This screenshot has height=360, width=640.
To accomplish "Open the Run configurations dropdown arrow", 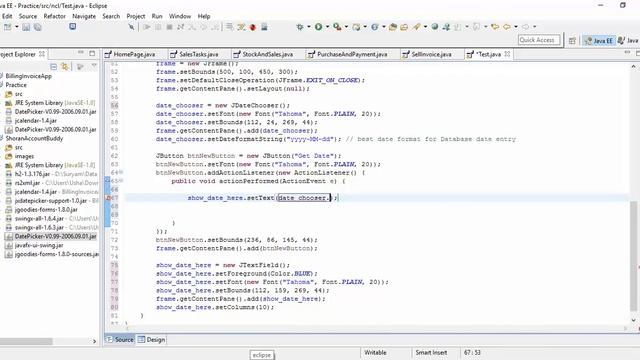I will 327,27.
